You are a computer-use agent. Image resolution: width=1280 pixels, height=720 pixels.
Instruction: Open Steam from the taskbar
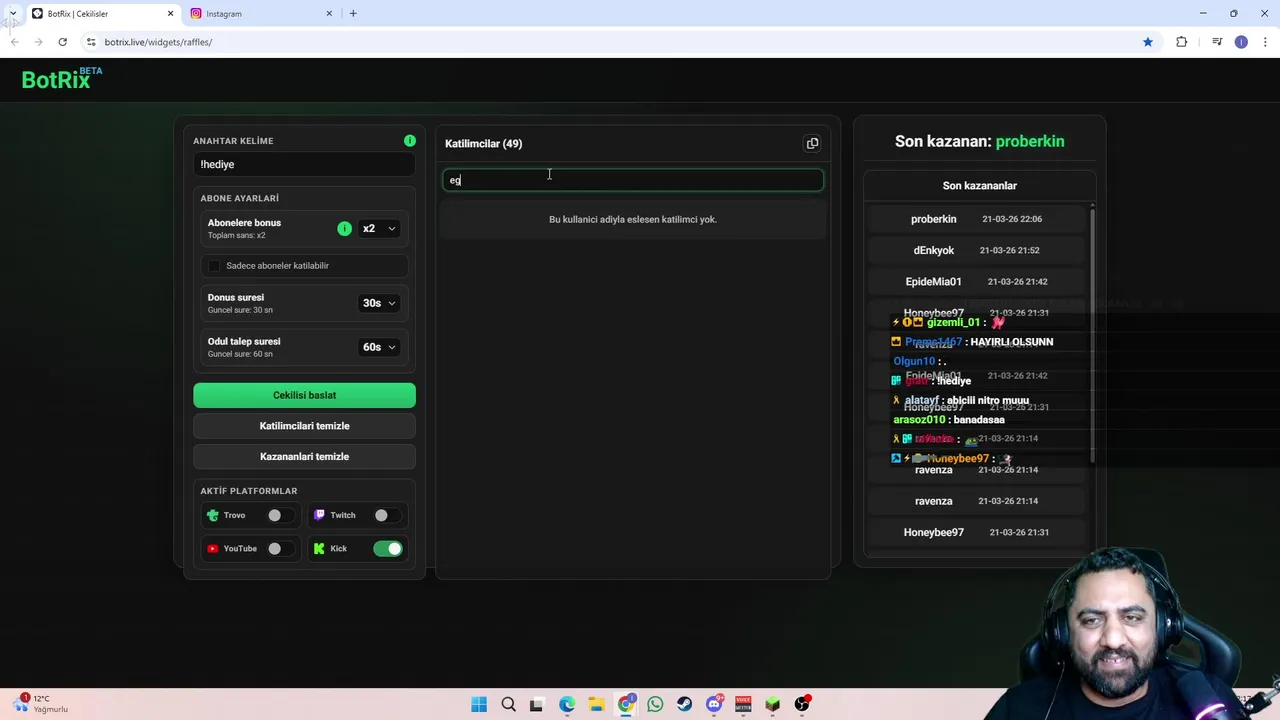684,705
